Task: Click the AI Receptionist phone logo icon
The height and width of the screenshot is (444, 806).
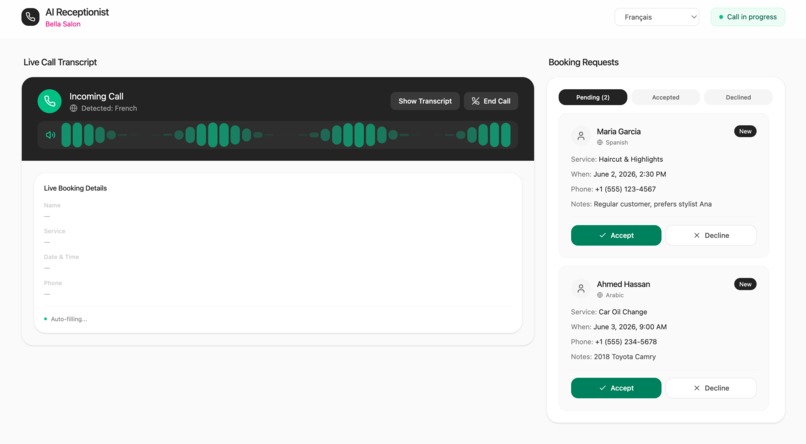Action: (30, 17)
